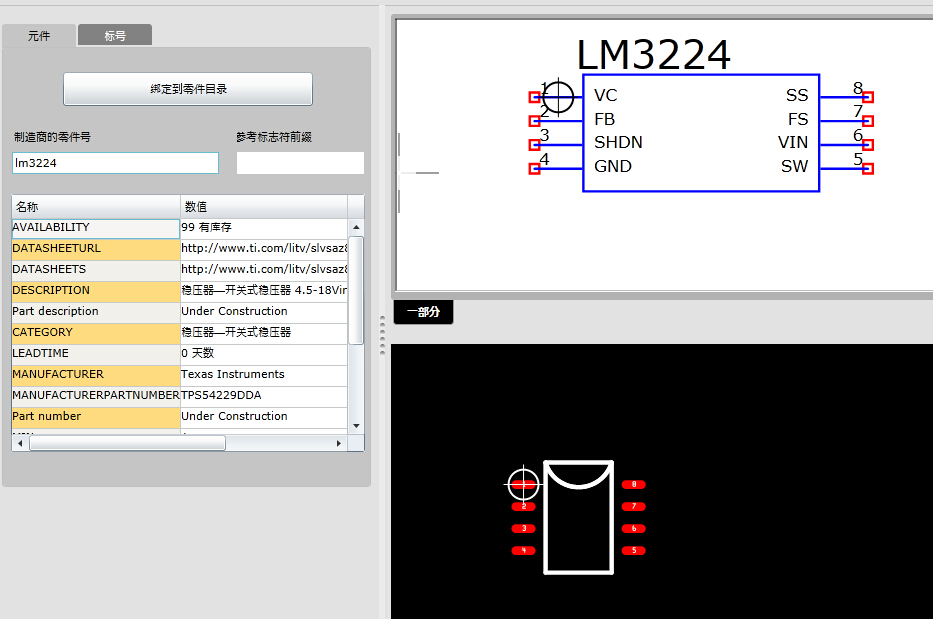Click the vertical scrollbar thumb in table
This screenshot has width=933, height=619.
(x=356, y=290)
